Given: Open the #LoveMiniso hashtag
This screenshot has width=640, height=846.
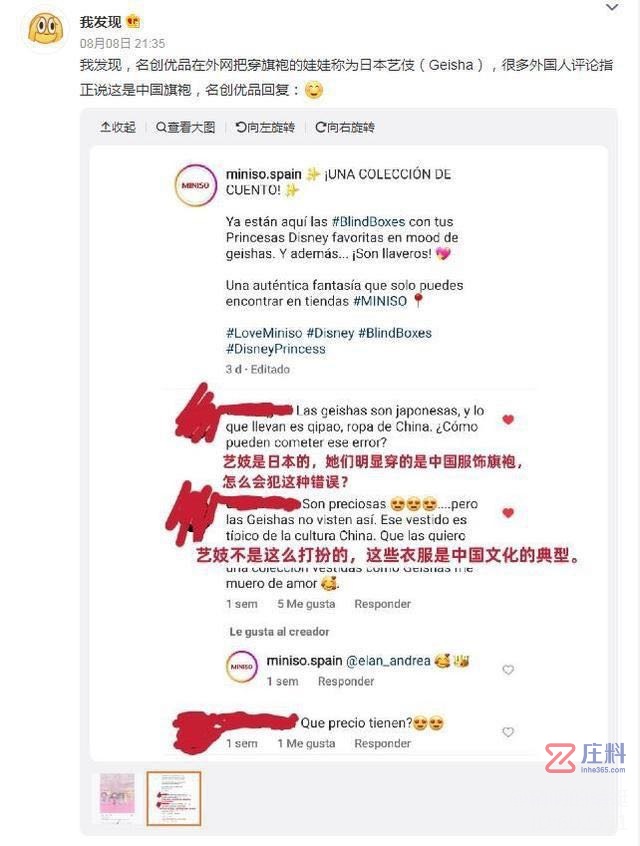Looking at the screenshot, I should (264, 333).
